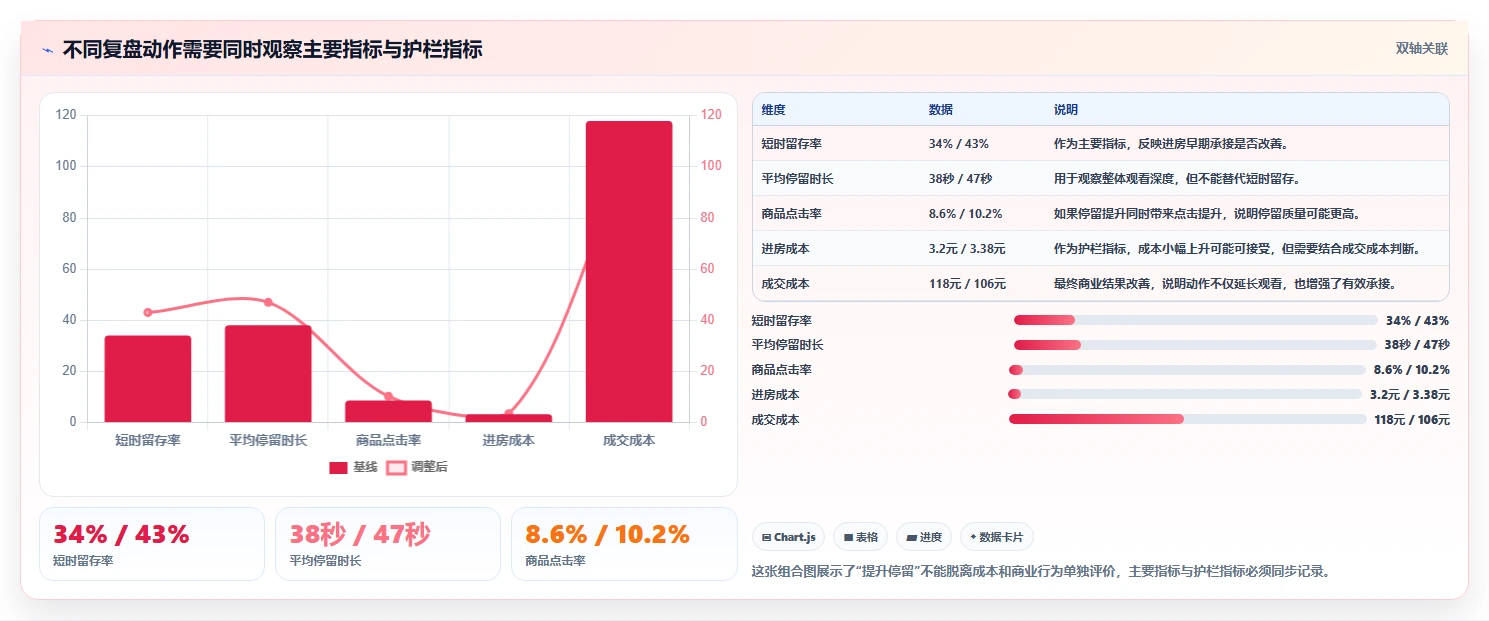Click the 短时留存率 x-axis label in the chart
The height and width of the screenshot is (621, 1489).
tap(148, 440)
